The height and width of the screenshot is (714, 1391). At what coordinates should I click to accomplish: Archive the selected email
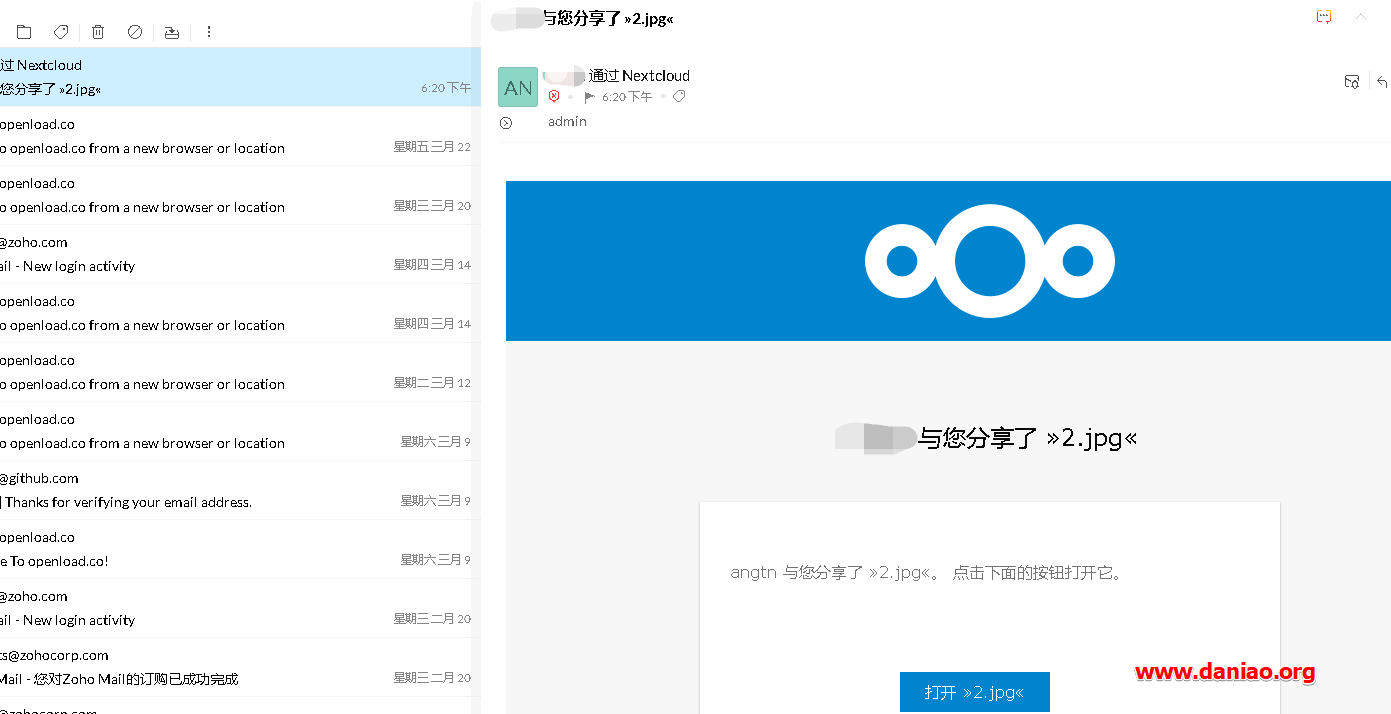[172, 32]
